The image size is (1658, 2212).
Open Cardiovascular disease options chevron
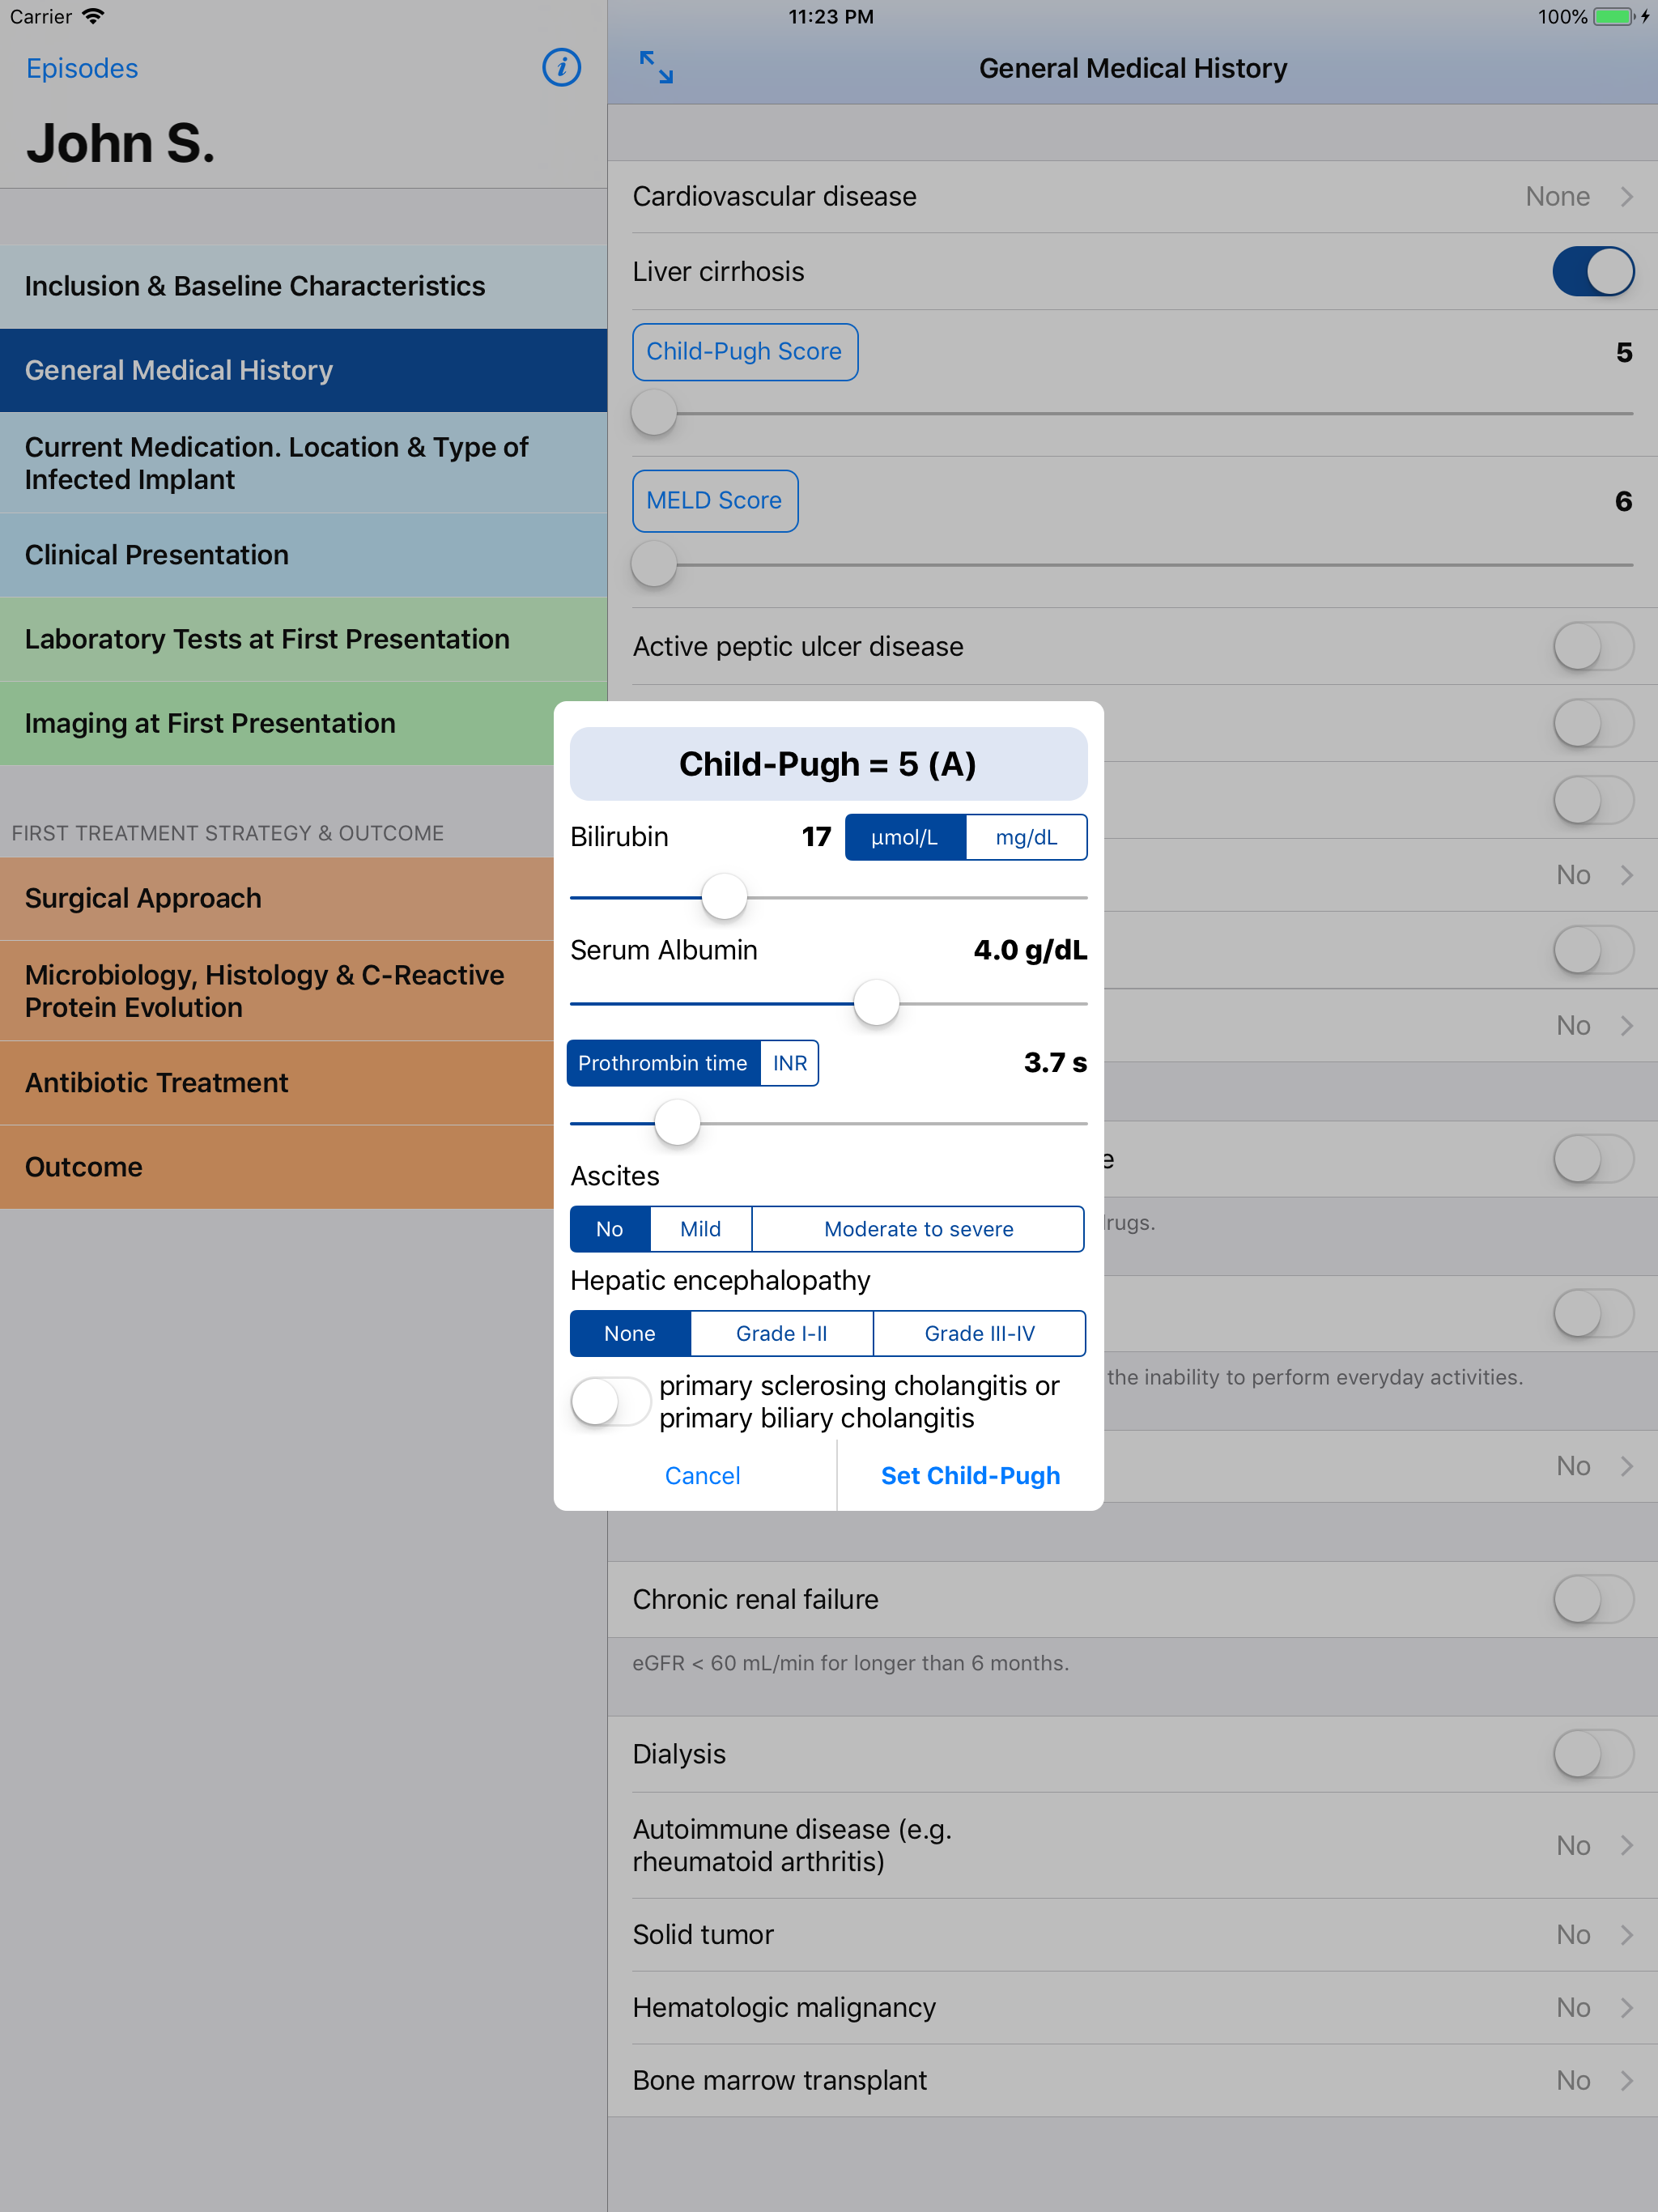pos(1626,197)
